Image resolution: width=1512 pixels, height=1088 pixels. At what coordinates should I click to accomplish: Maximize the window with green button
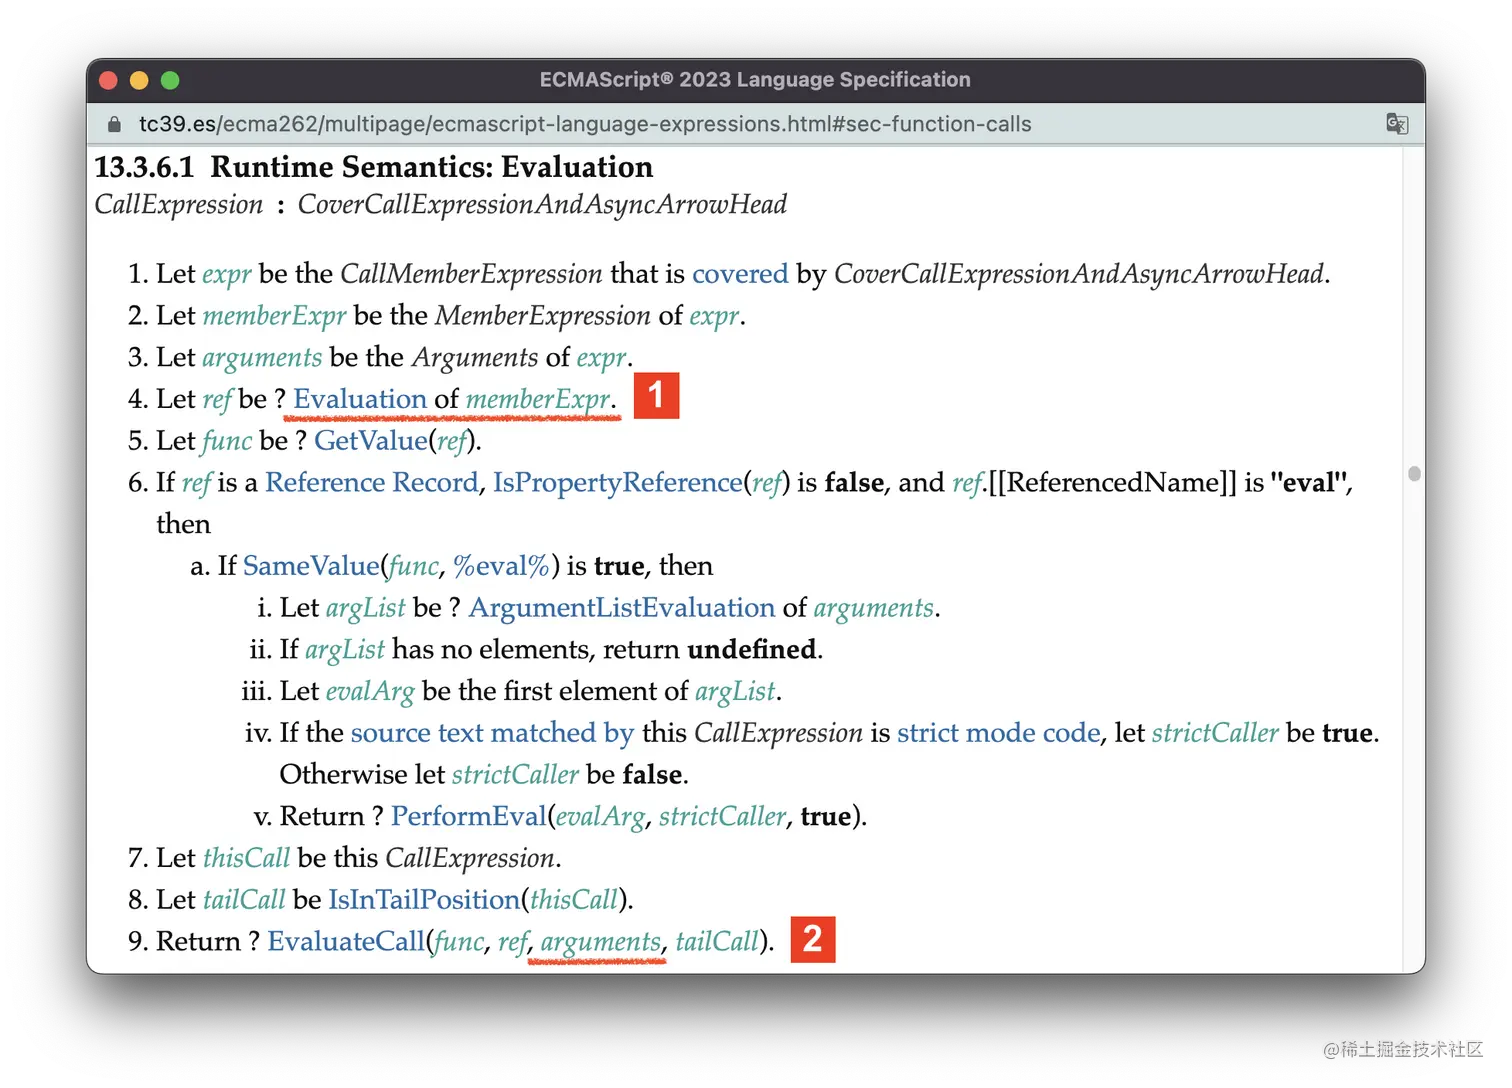click(x=170, y=80)
